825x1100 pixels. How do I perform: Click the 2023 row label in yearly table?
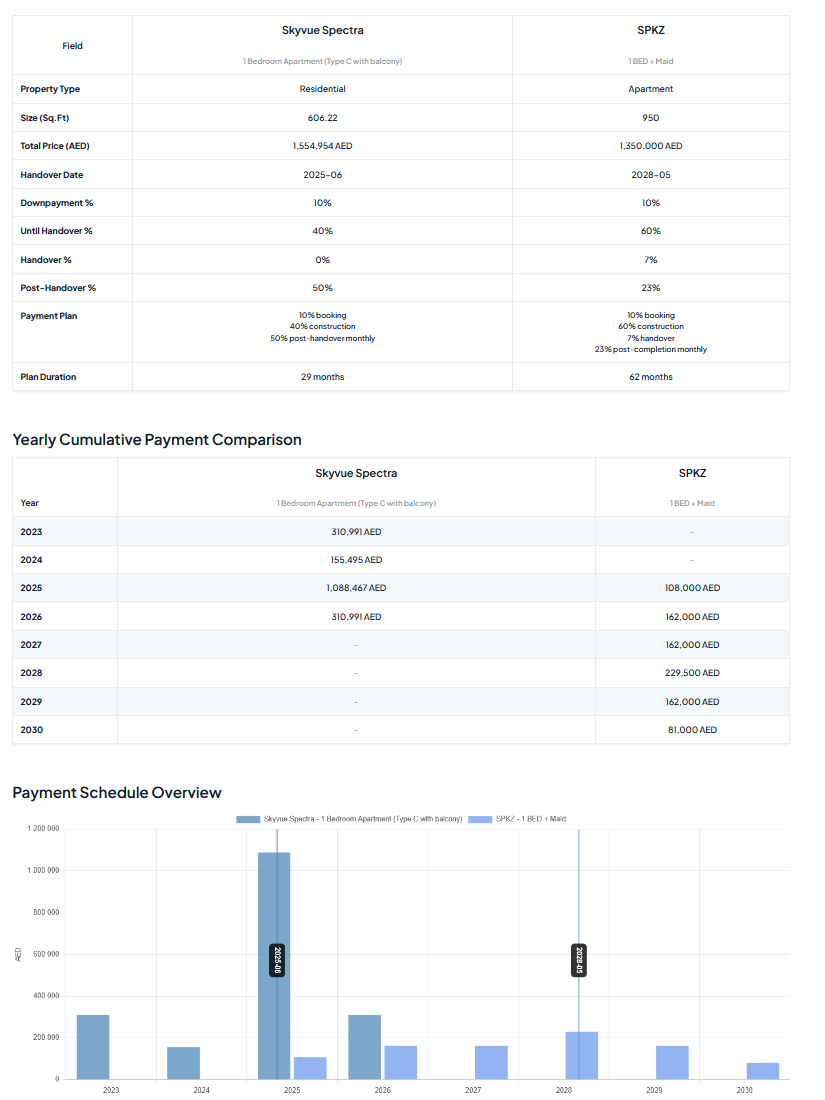(x=31, y=532)
